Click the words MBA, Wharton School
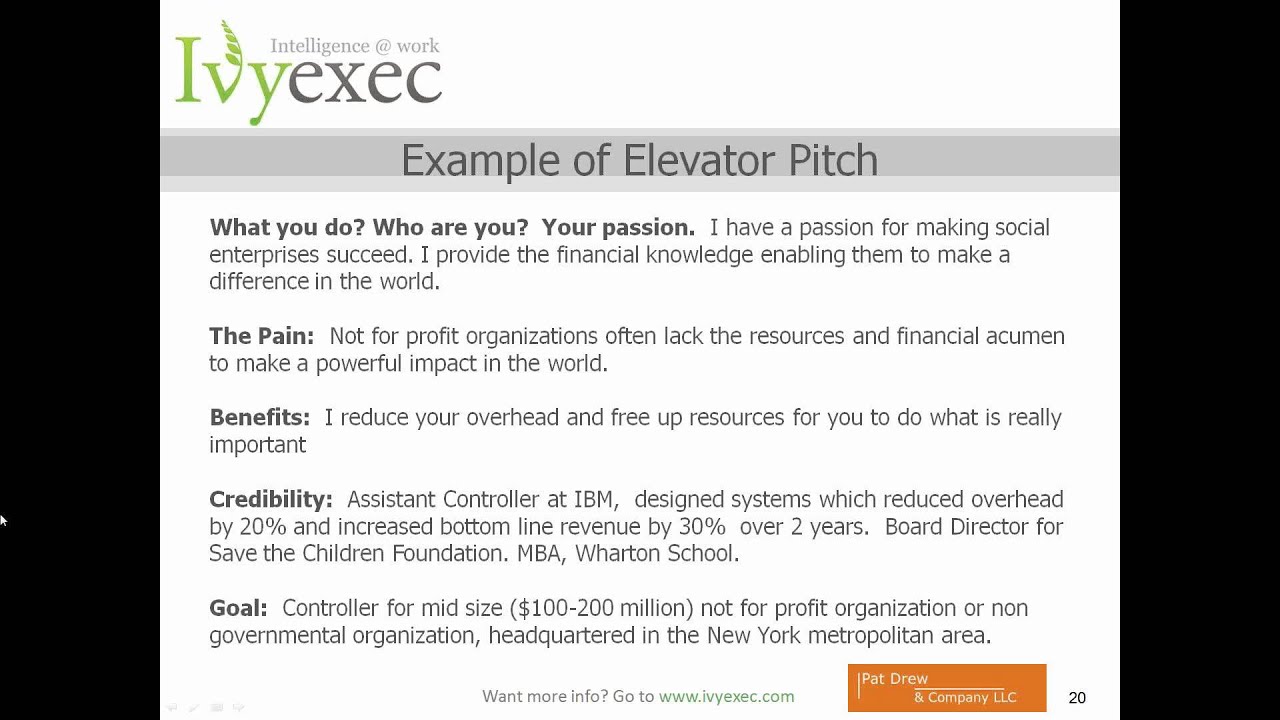This screenshot has width=1280, height=720. point(627,554)
